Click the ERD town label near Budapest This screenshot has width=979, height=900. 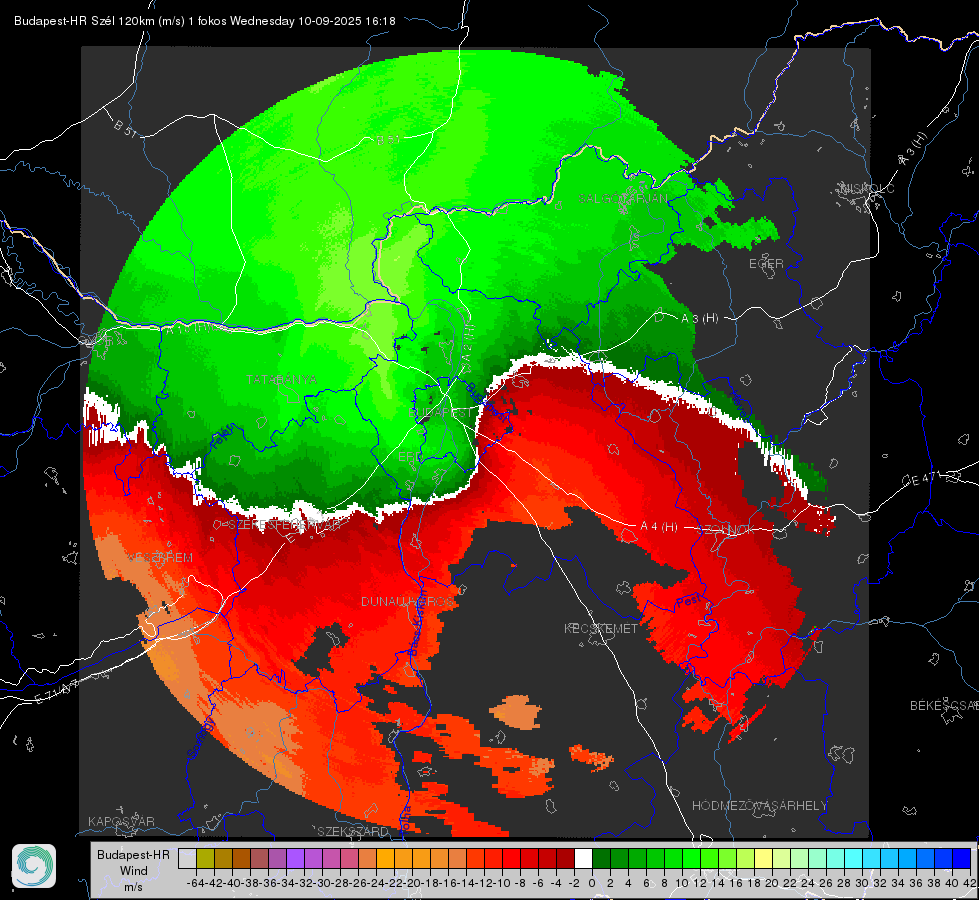pyautogui.click(x=410, y=457)
